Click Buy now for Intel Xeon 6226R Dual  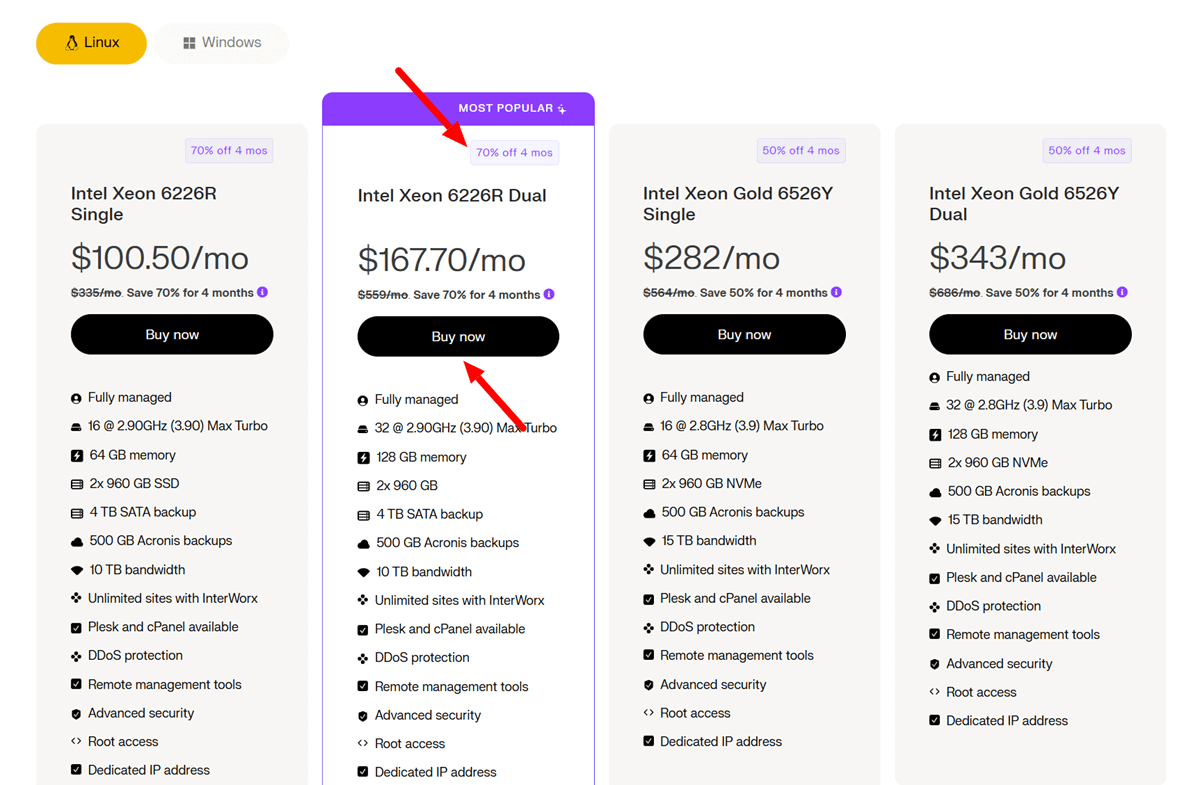(458, 336)
